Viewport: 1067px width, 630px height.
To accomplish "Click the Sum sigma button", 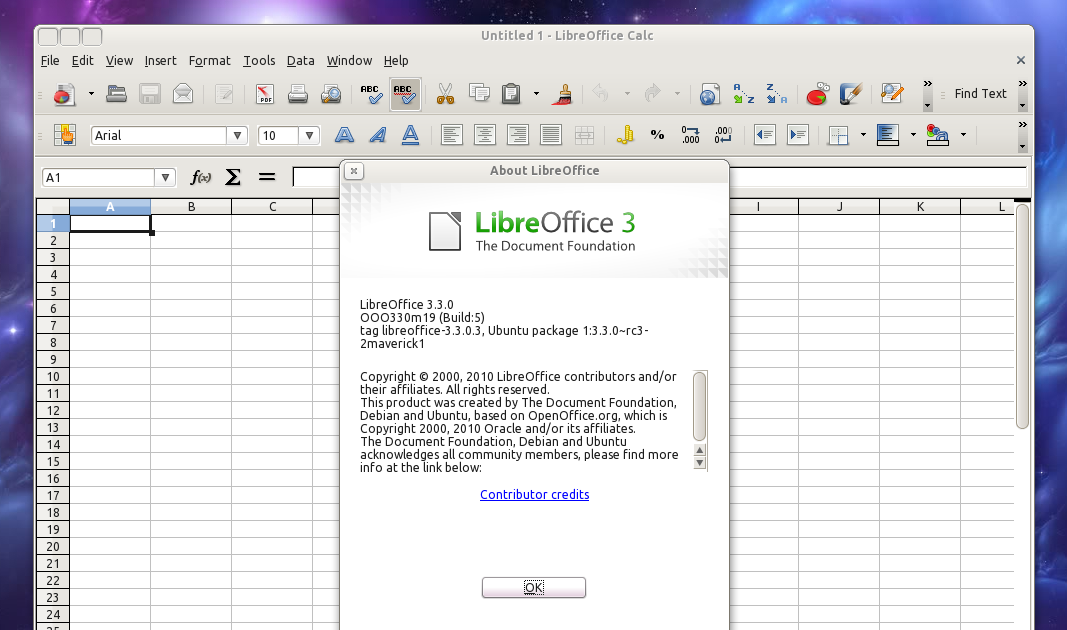I will pos(233,178).
